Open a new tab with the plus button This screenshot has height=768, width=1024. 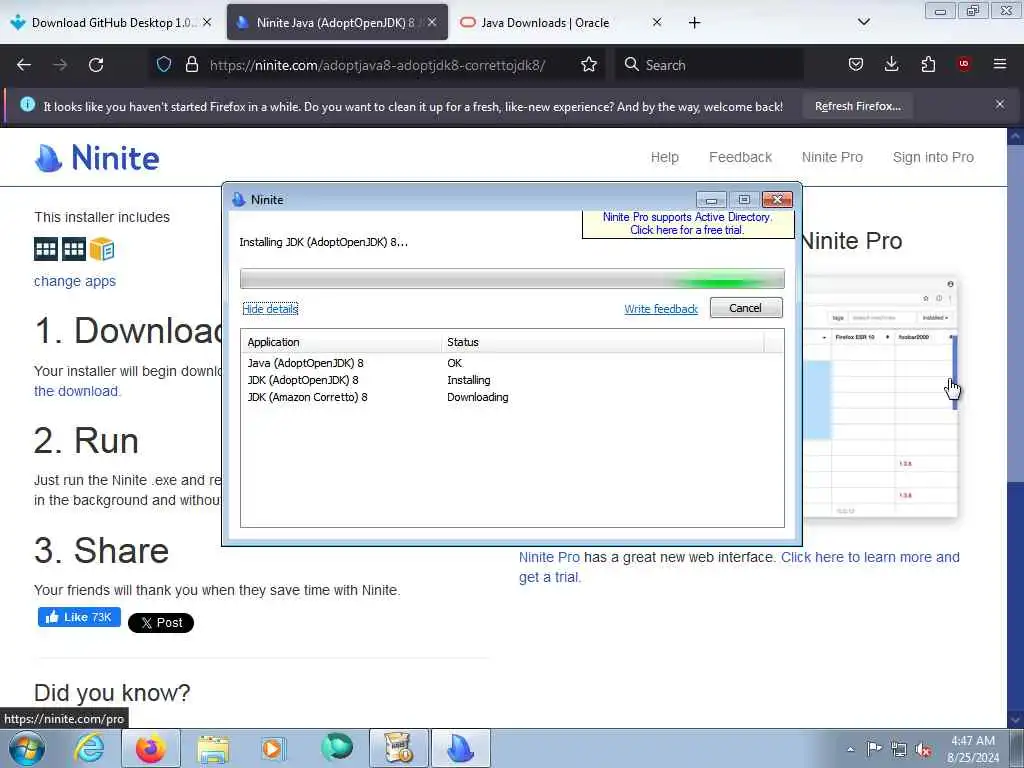tap(694, 23)
